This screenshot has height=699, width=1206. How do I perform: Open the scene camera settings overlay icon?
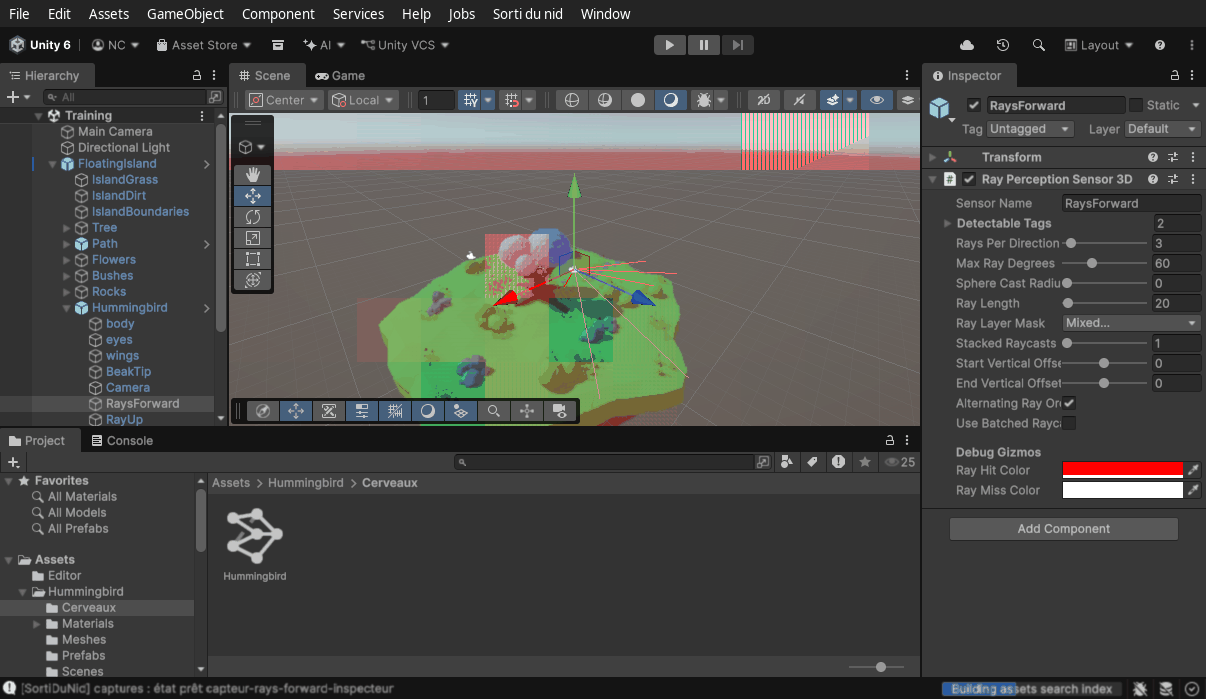[560, 411]
